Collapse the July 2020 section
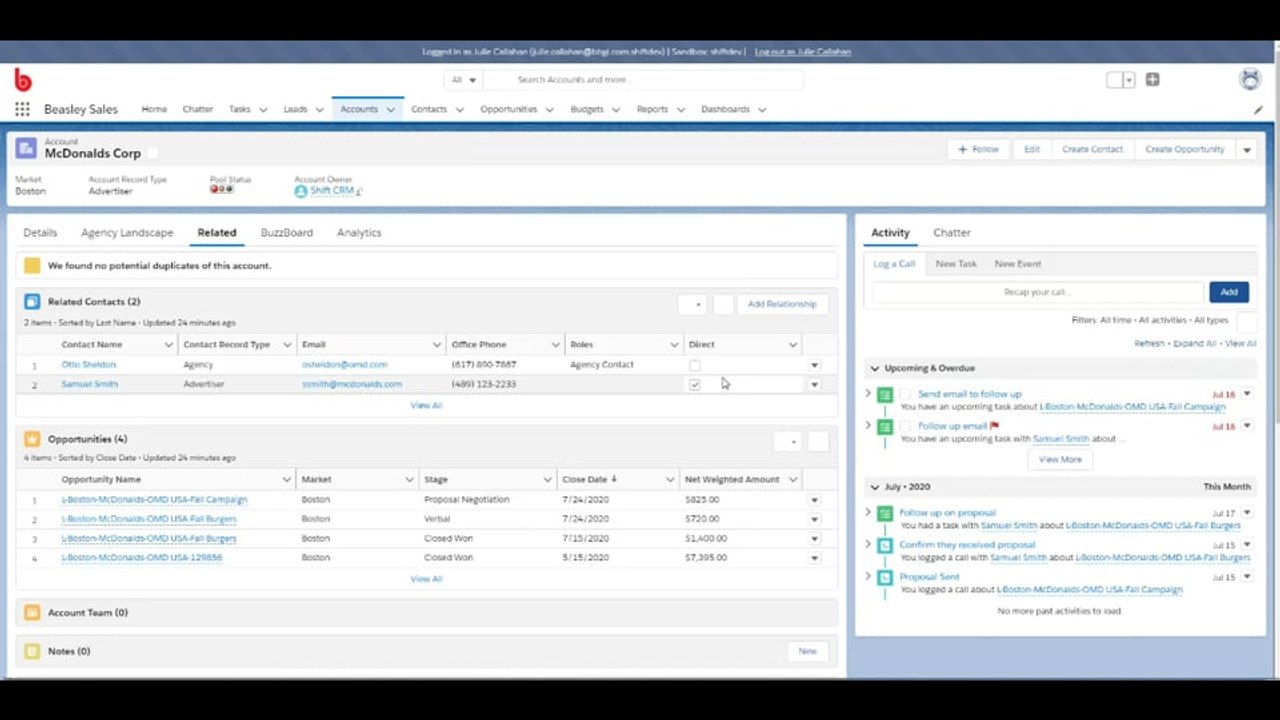This screenshot has height=720, width=1280. [x=874, y=487]
